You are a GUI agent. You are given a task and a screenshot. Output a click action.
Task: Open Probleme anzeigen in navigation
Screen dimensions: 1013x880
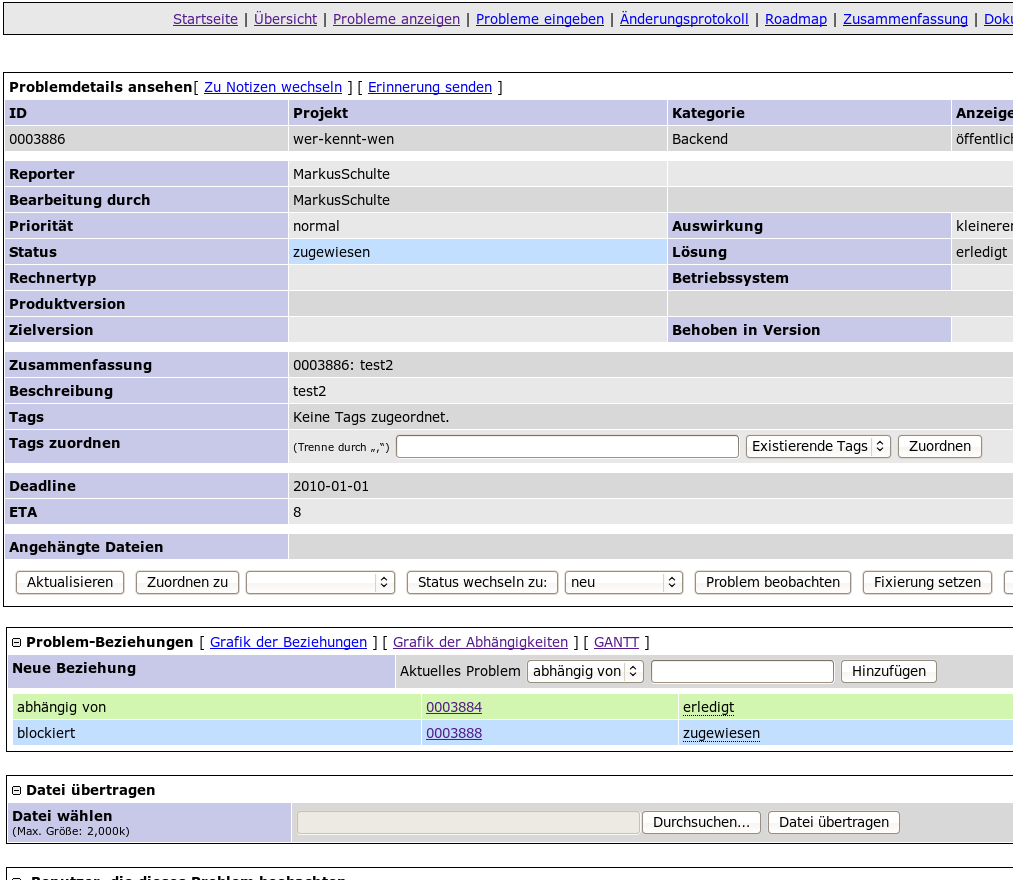pyautogui.click(x=396, y=19)
